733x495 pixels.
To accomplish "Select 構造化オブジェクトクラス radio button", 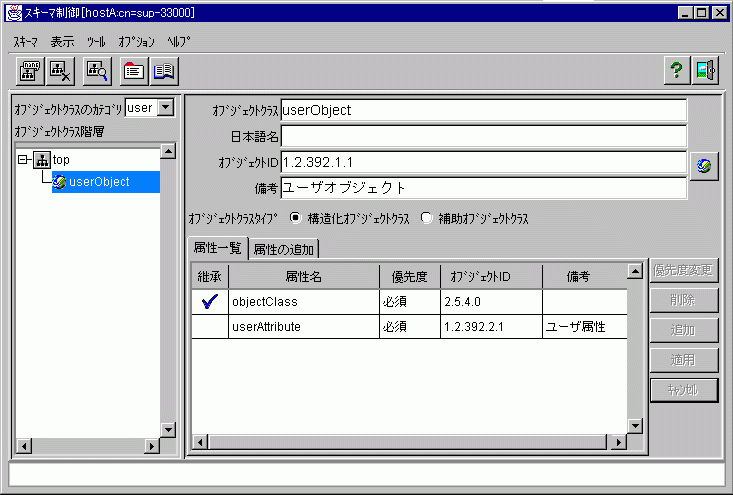I will (295, 218).
